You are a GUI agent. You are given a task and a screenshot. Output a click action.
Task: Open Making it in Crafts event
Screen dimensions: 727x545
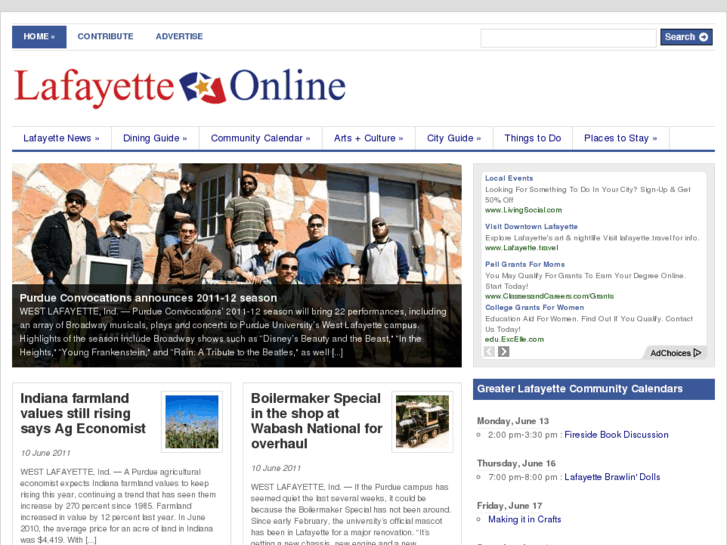524,519
